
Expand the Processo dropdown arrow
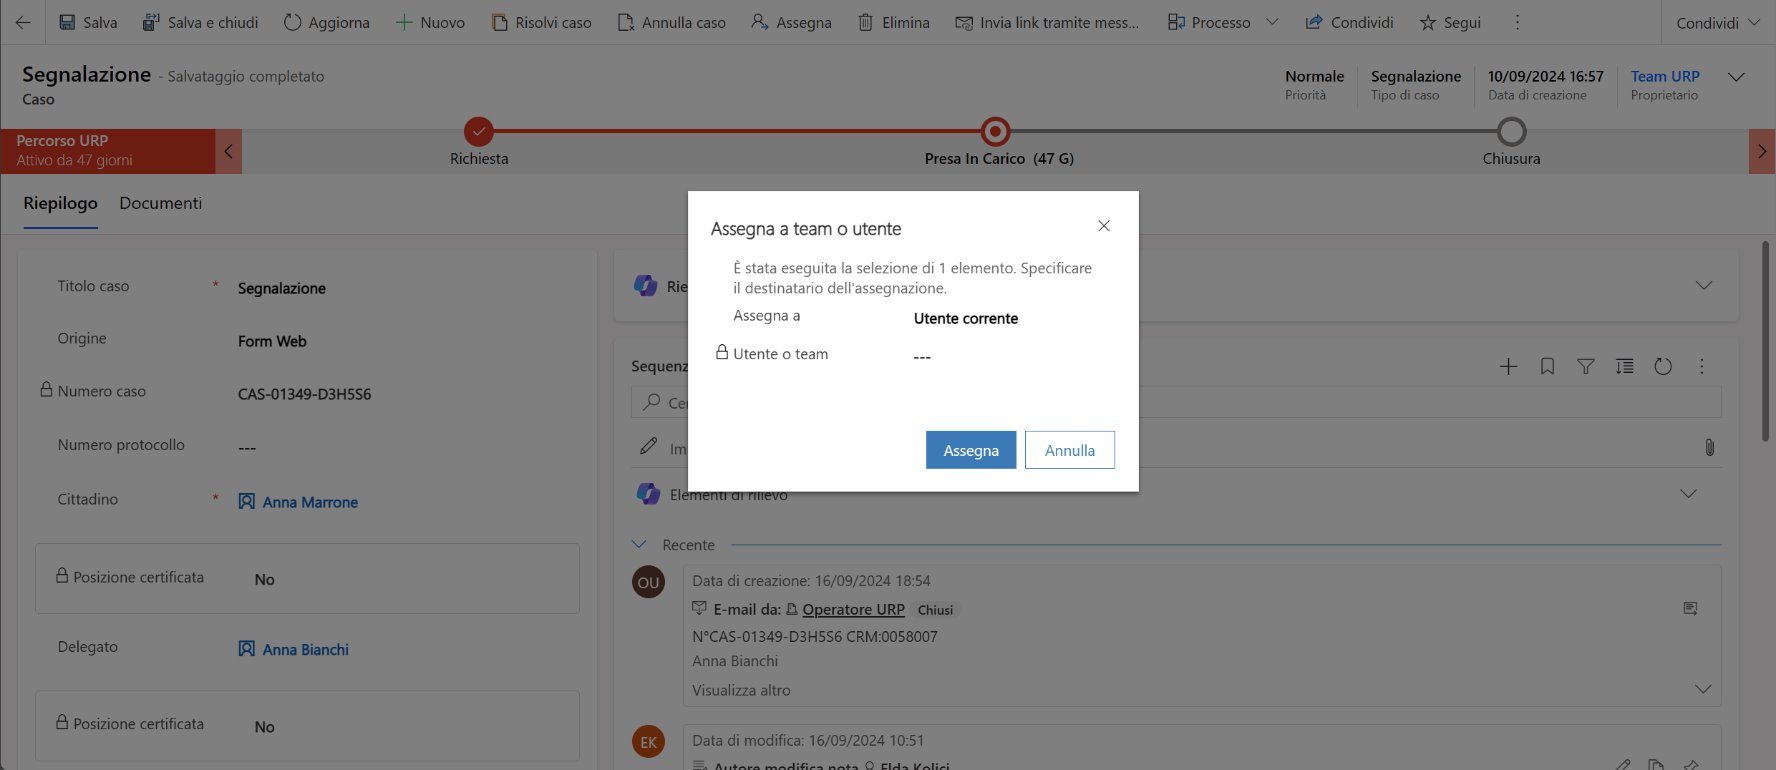[1272, 22]
